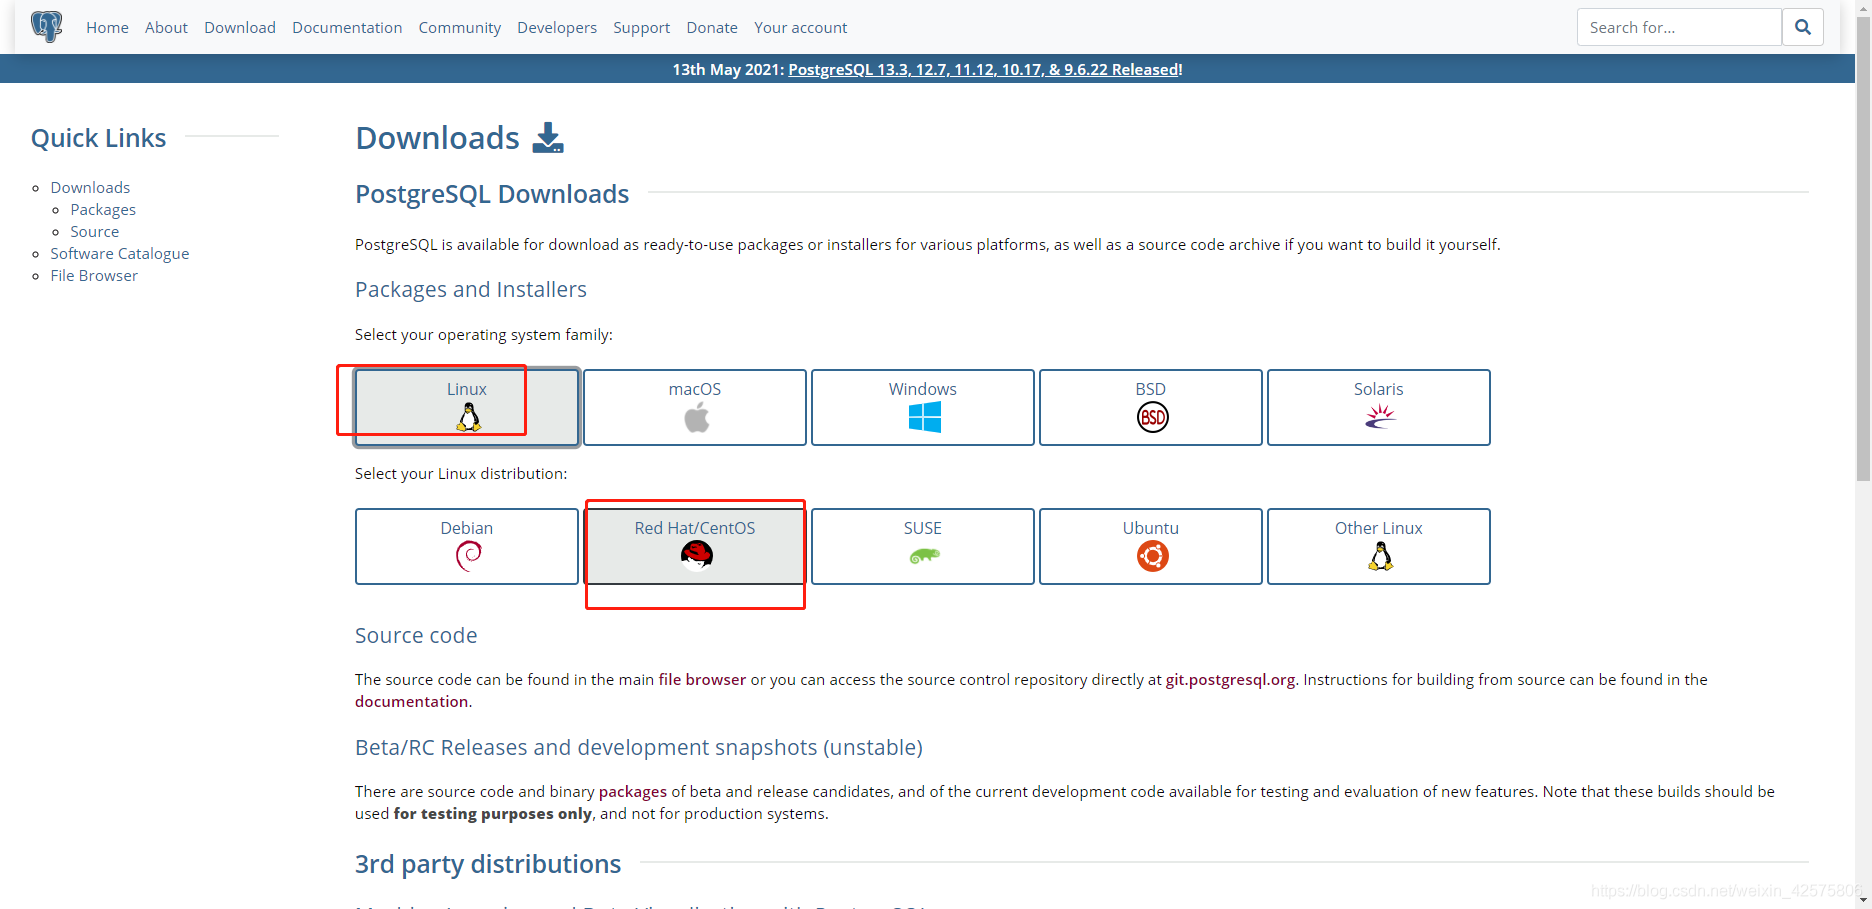Viewport: 1872px width, 909px height.
Task: Choose the Ubuntu distribution label
Action: coord(1151,528)
